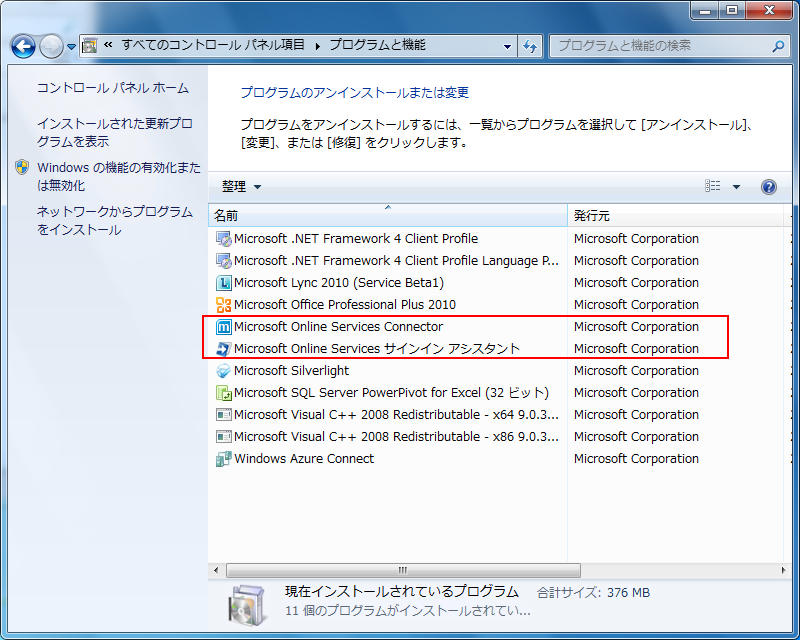Image resolution: width=800 pixels, height=640 pixels.
Task: Expand the breadcrumb overflow chevron
Action: (108, 45)
